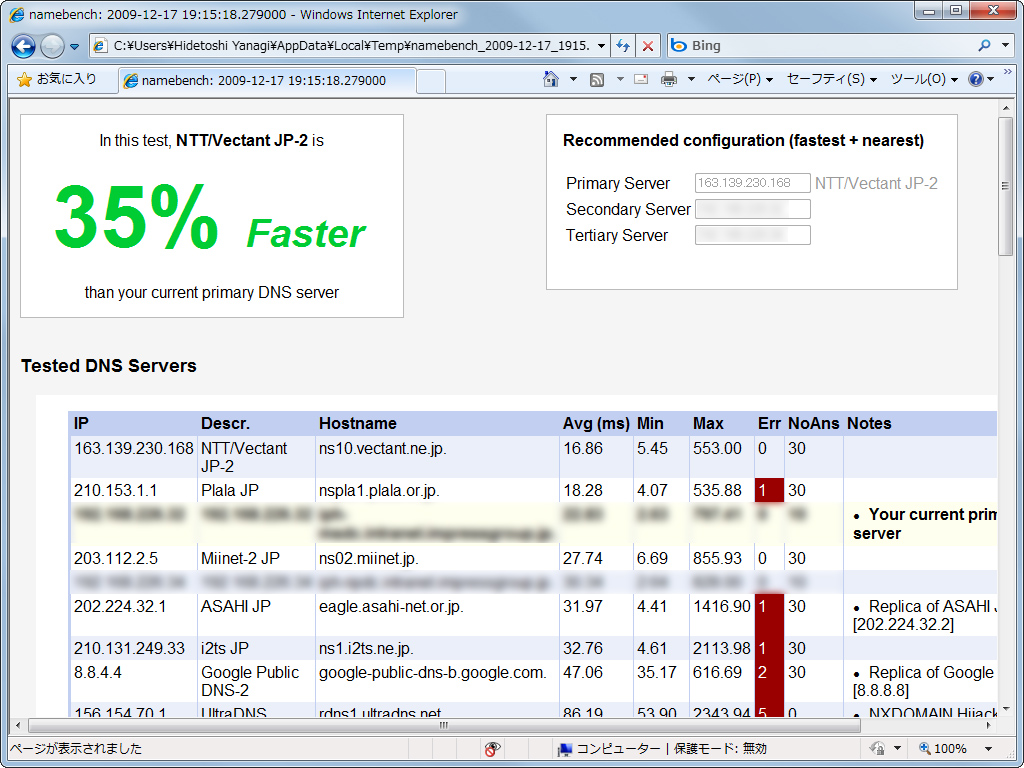1024x768 pixels.
Task: Click the Tertiary Server field
Action: pyautogui.click(x=752, y=235)
